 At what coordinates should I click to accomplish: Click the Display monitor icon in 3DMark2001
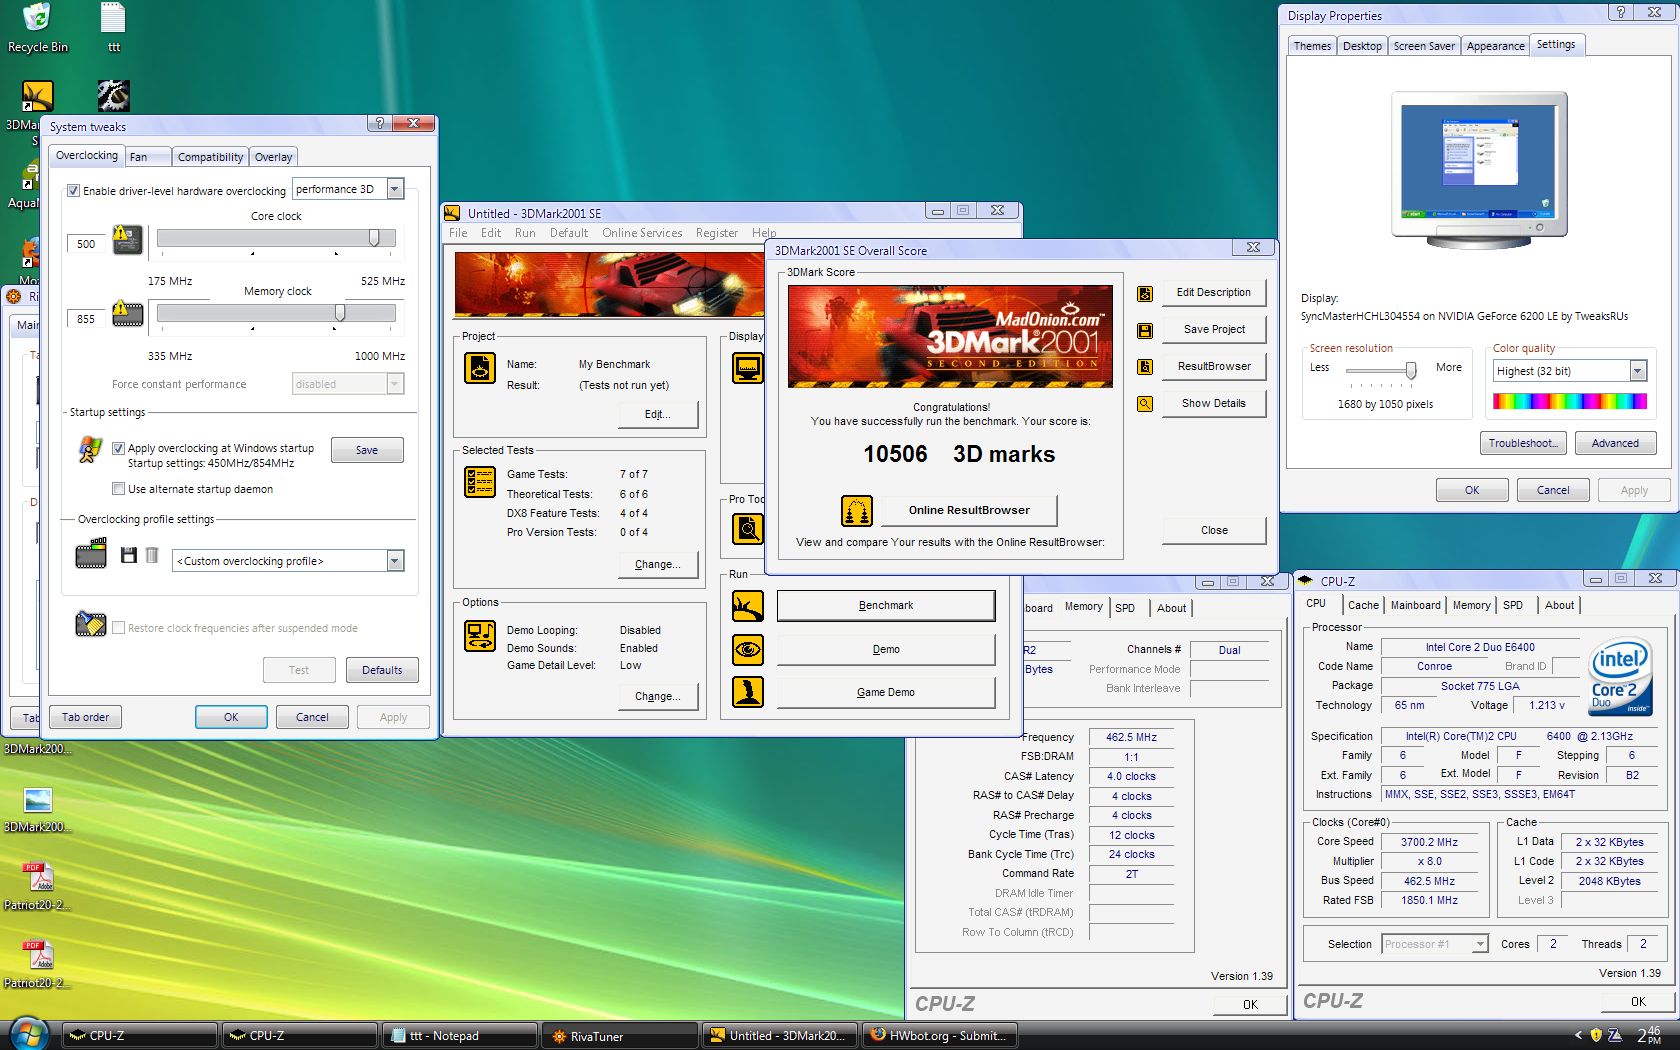tap(748, 369)
